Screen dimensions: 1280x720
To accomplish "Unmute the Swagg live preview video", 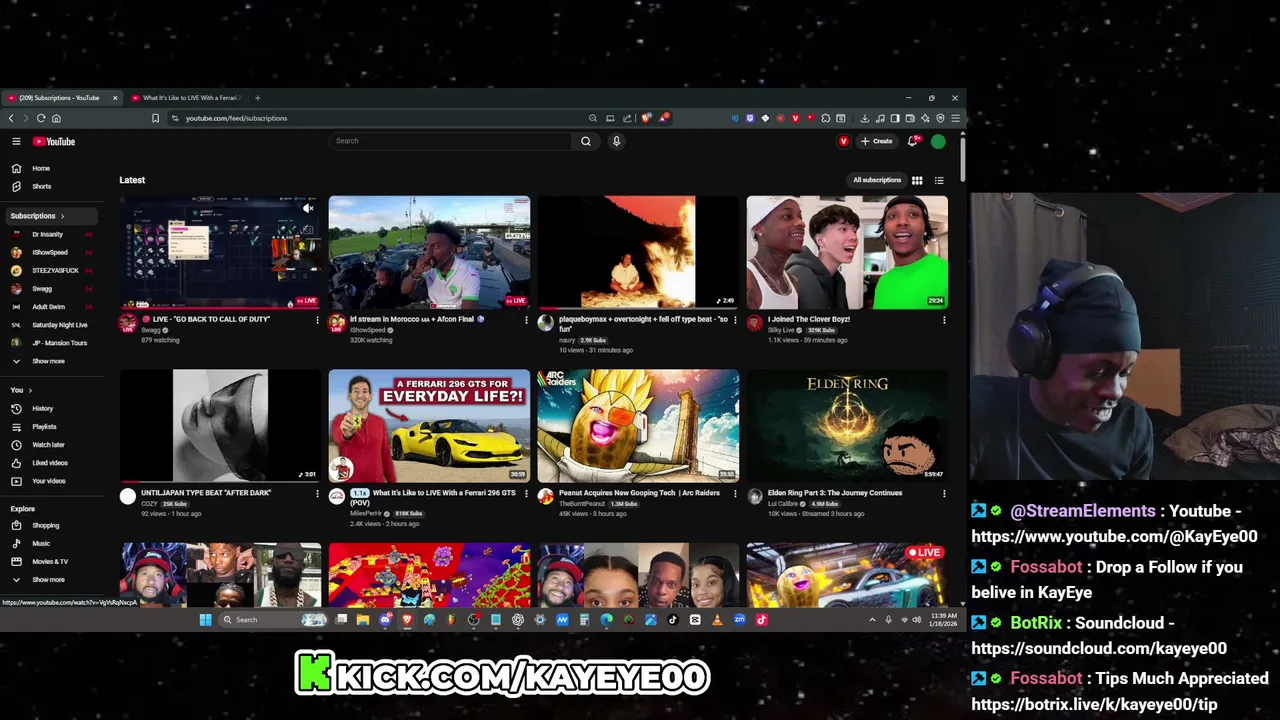I will point(308,208).
